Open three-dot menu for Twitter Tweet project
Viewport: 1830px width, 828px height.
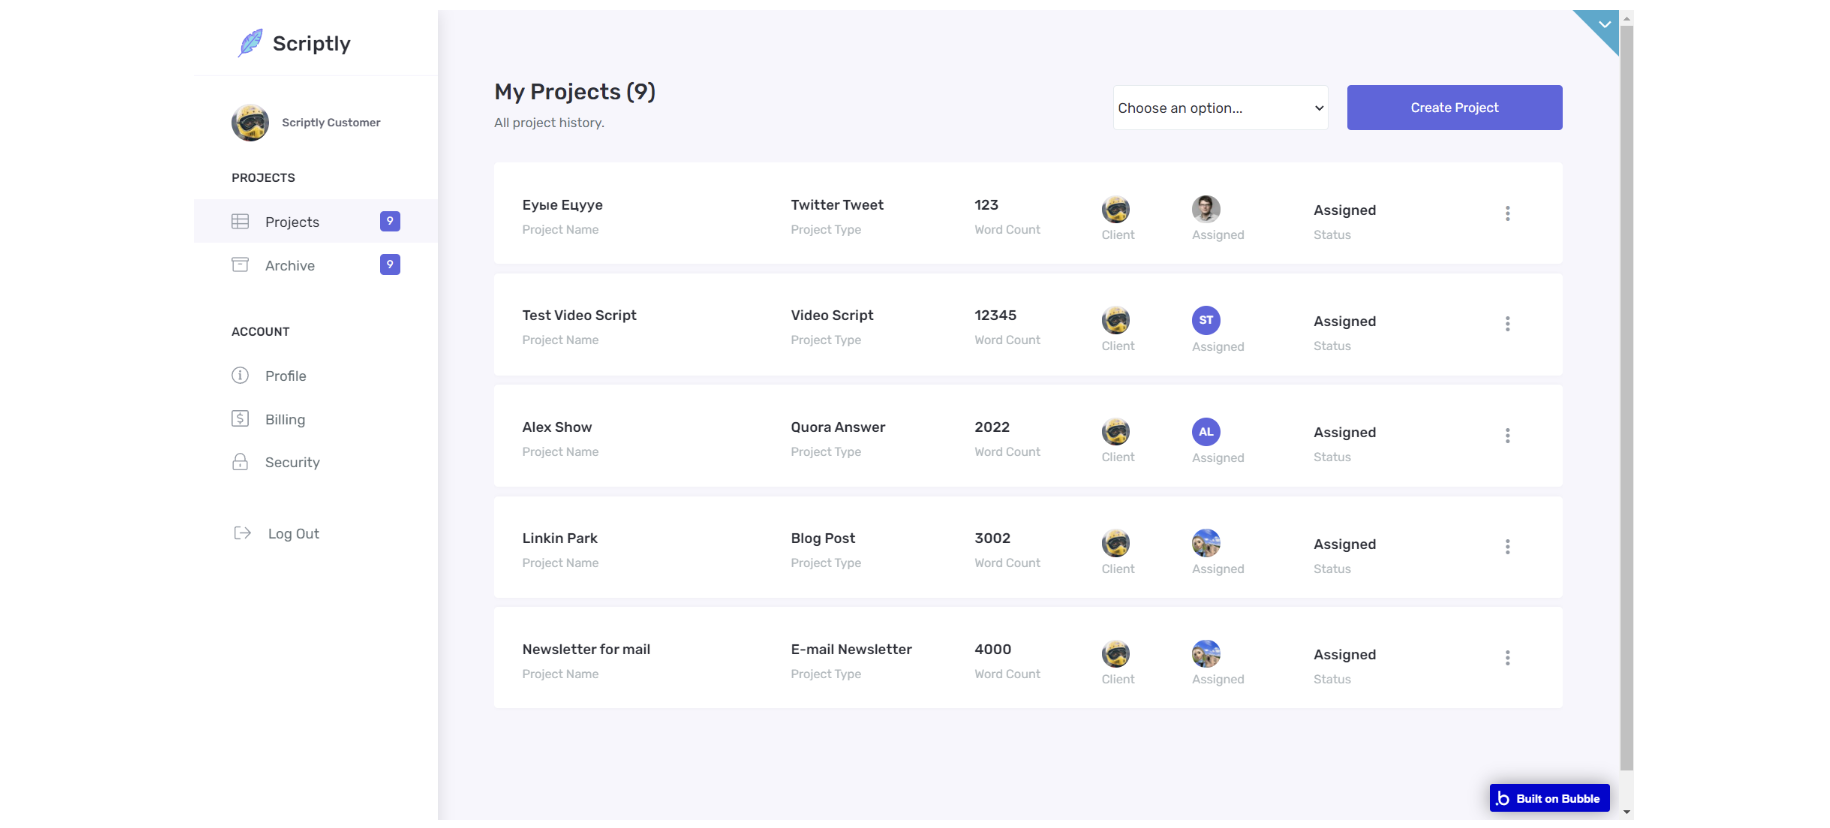click(x=1507, y=213)
